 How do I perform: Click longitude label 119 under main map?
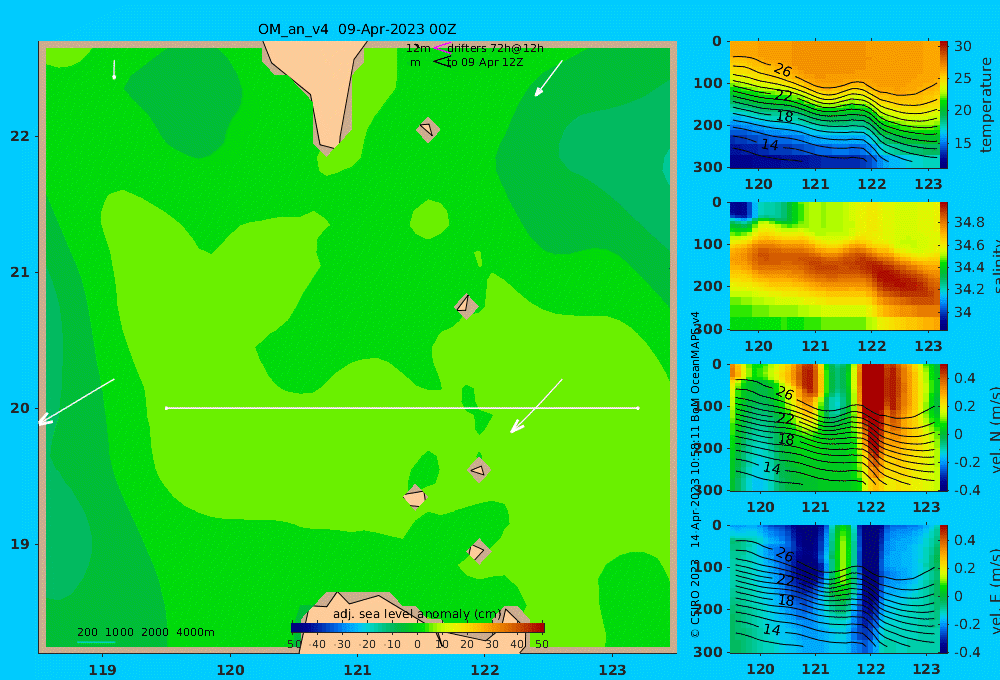click(x=102, y=670)
